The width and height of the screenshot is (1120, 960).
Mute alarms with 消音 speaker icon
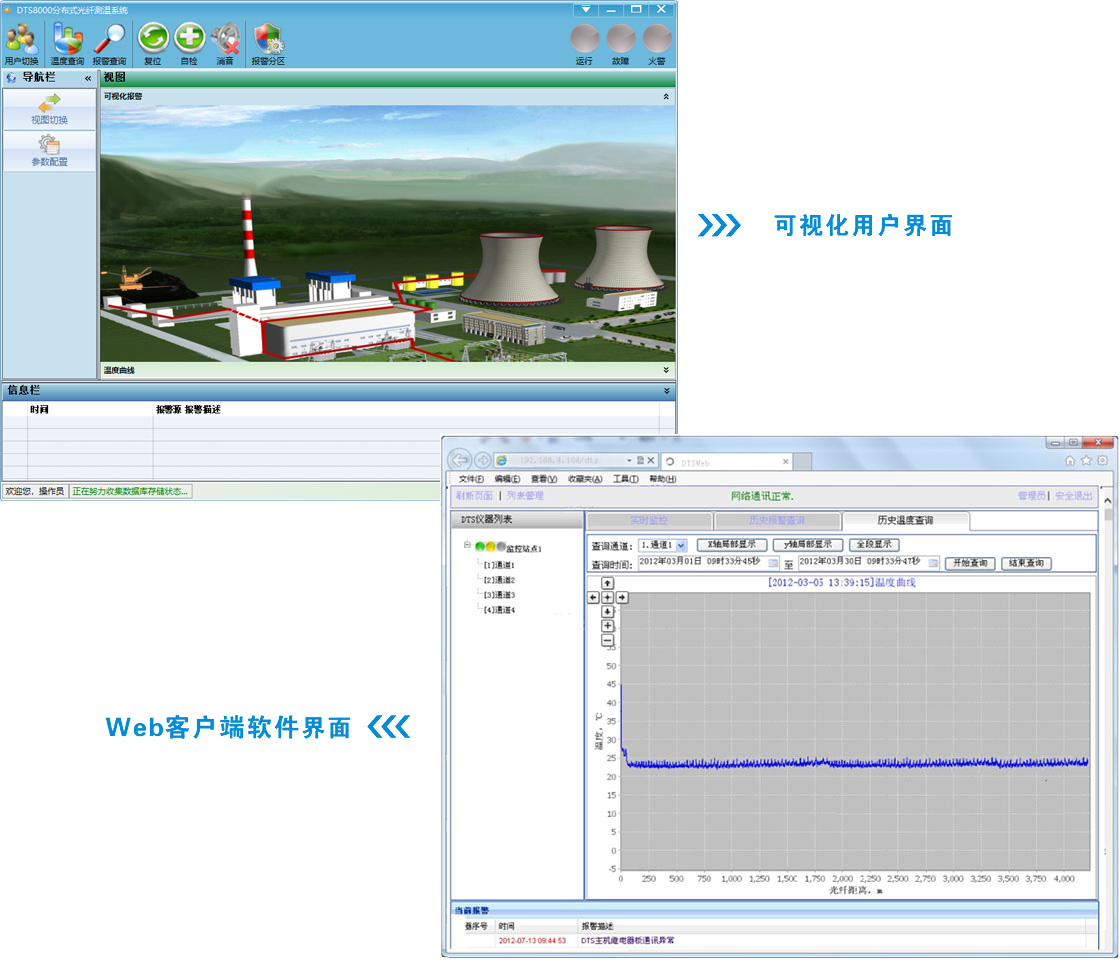pos(226,42)
